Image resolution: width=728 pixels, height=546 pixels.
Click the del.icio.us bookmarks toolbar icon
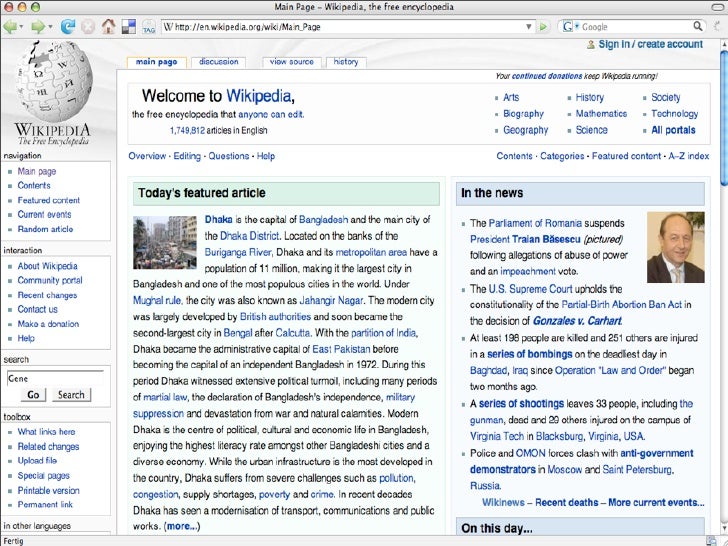tap(129, 26)
